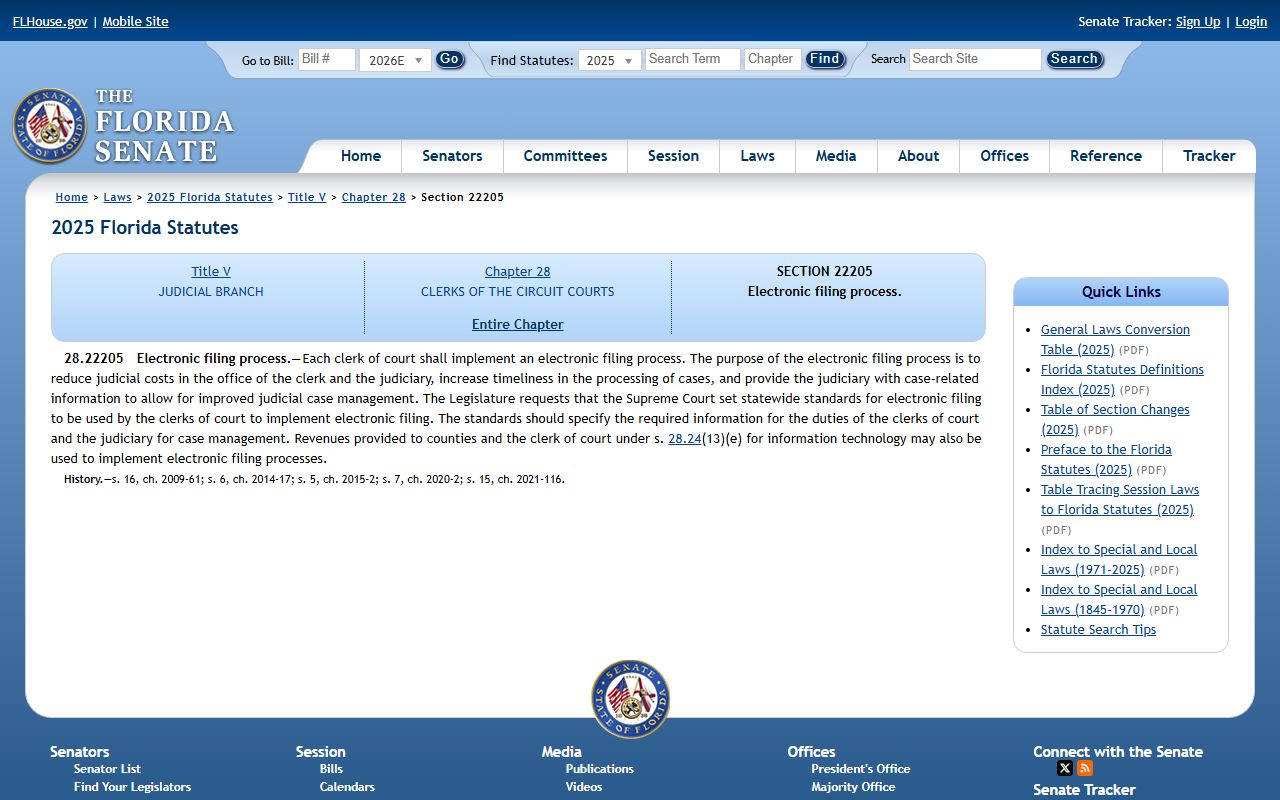Image resolution: width=1280 pixels, height=800 pixels.
Task: Focus the statutes Search Term field
Action: click(692, 59)
